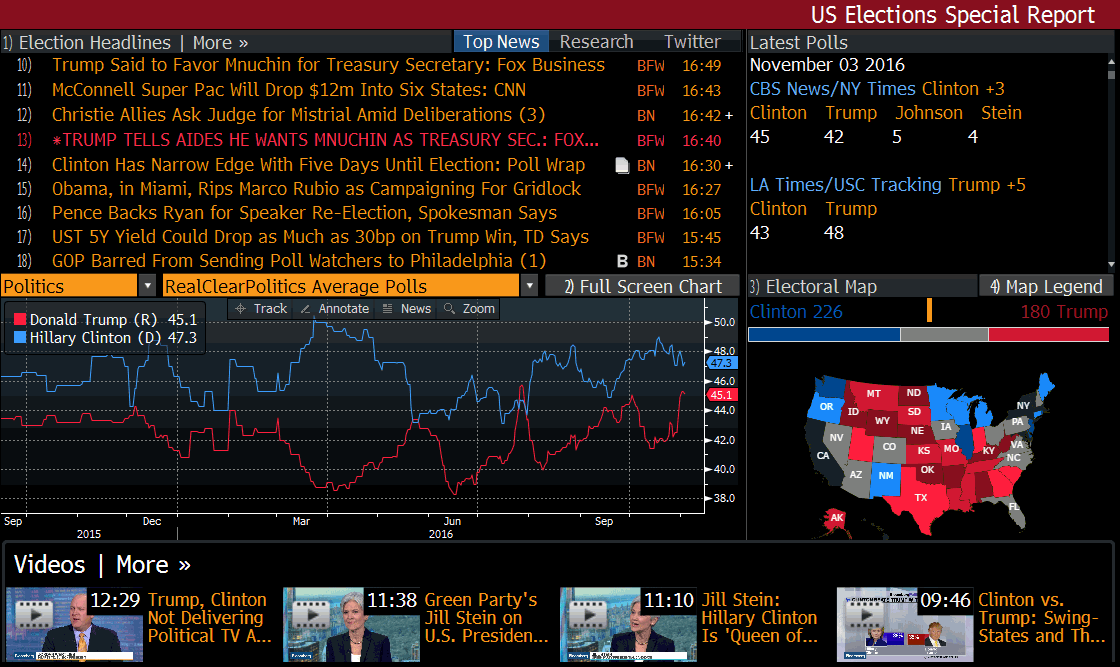This screenshot has height=667, width=1120.
Task: Open Full Screen Chart
Action: tap(642, 286)
